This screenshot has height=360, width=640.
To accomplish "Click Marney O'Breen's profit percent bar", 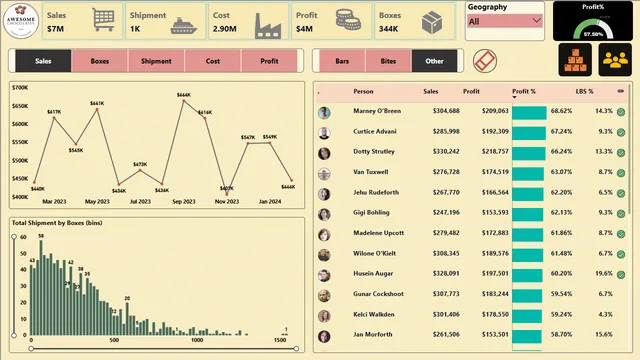I will tap(529, 113).
